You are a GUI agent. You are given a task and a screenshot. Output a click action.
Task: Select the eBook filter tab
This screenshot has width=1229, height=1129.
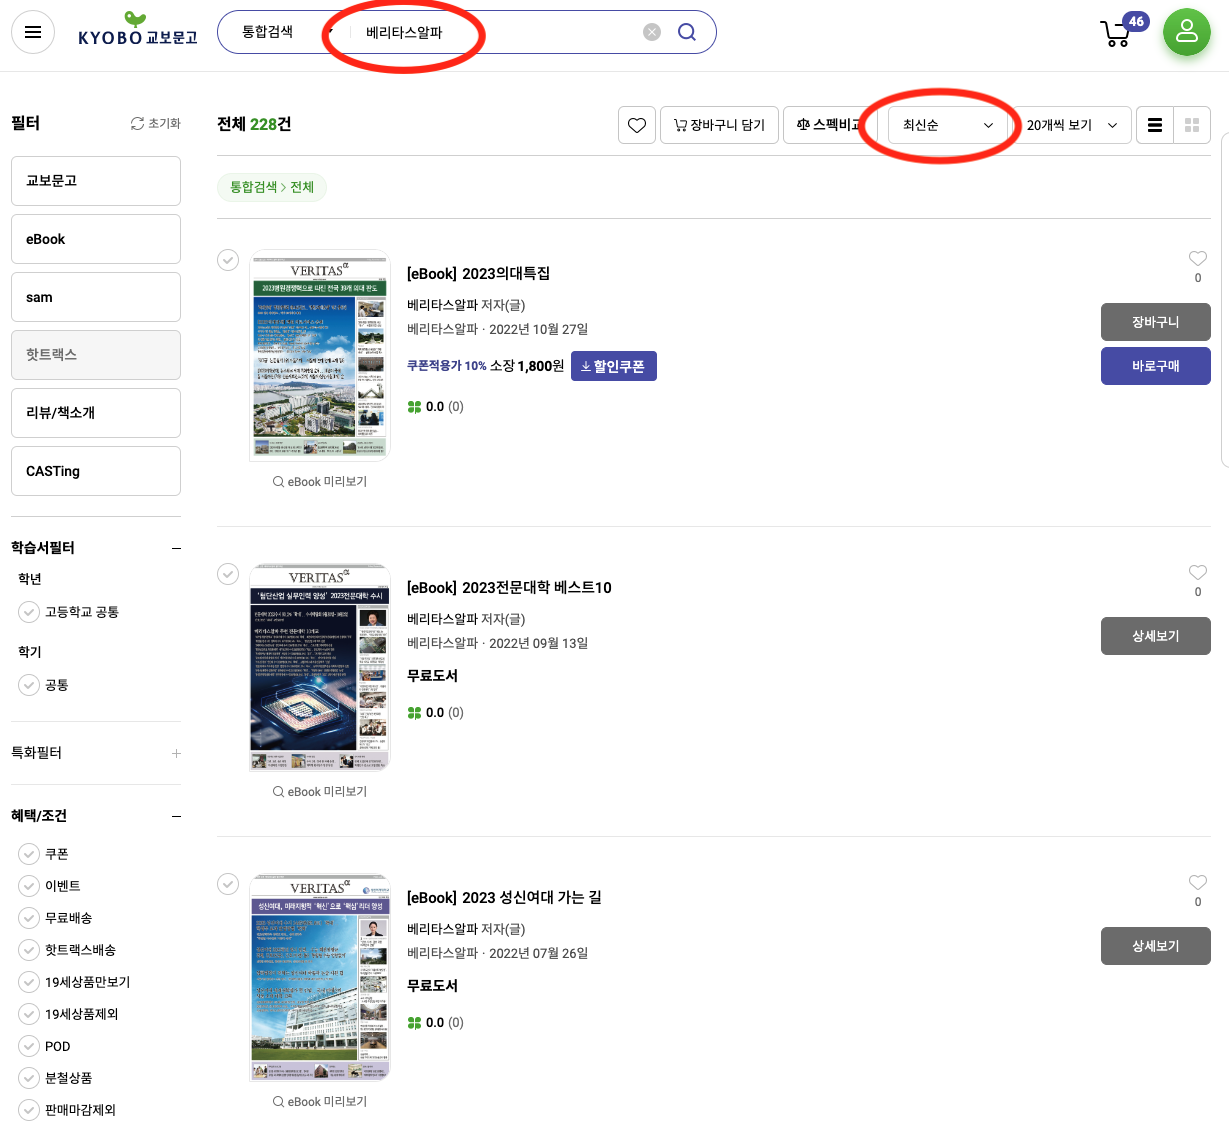[x=96, y=239]
